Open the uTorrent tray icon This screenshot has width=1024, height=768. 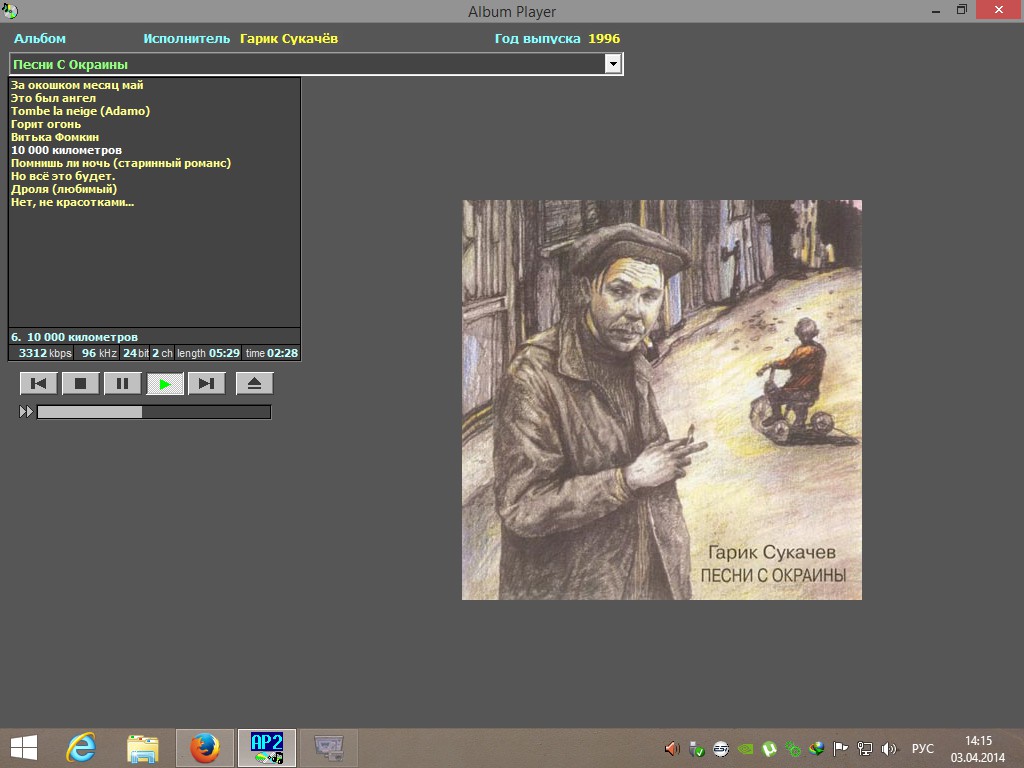[x=769, y=748]
